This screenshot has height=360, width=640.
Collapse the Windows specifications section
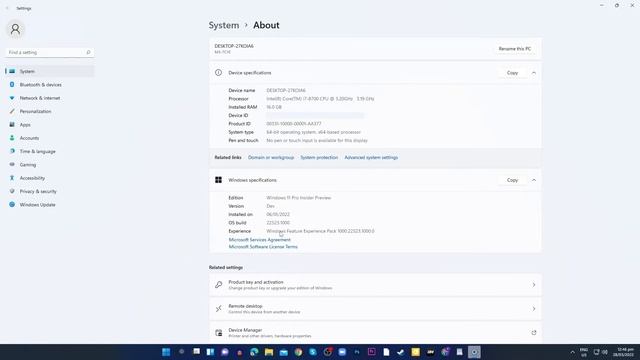point(533,180)
